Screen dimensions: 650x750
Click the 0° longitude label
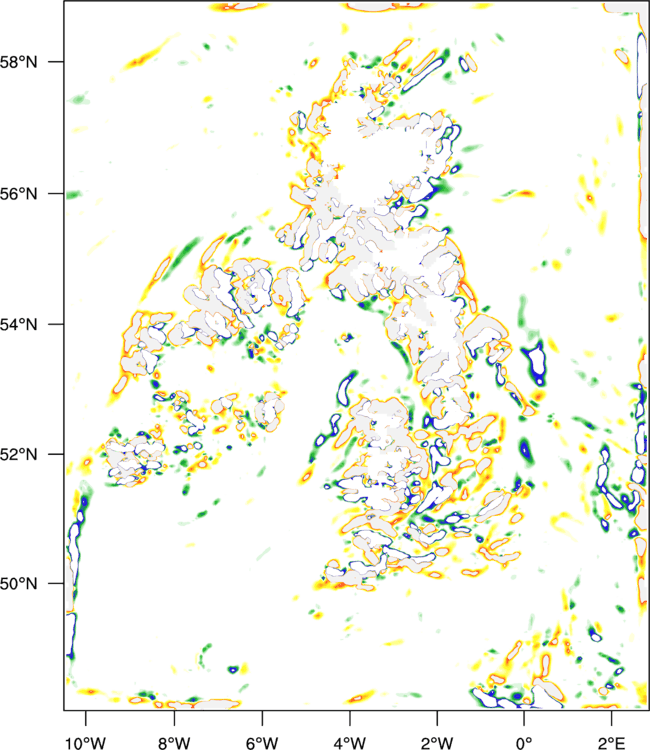(x=524, y=742)
